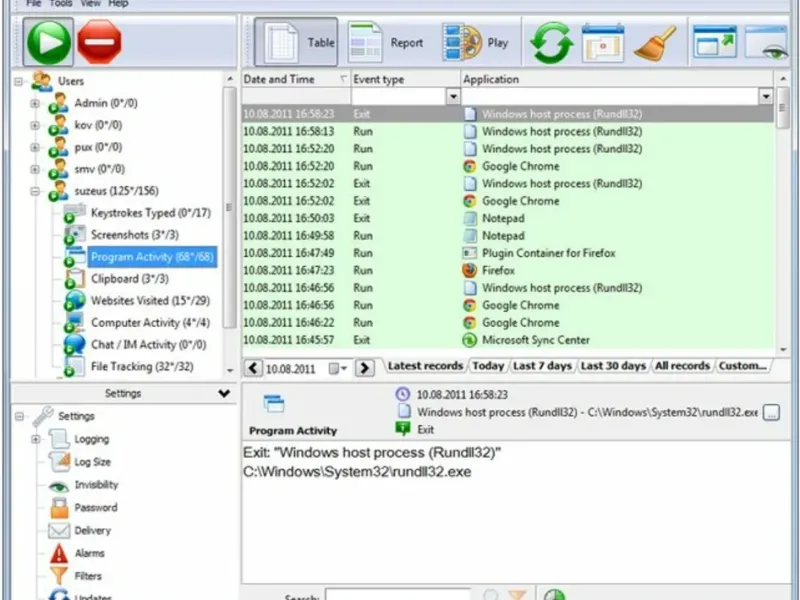Go to the previous day
The height and width of the screenshot is (600, 800).
pos(253,368)
